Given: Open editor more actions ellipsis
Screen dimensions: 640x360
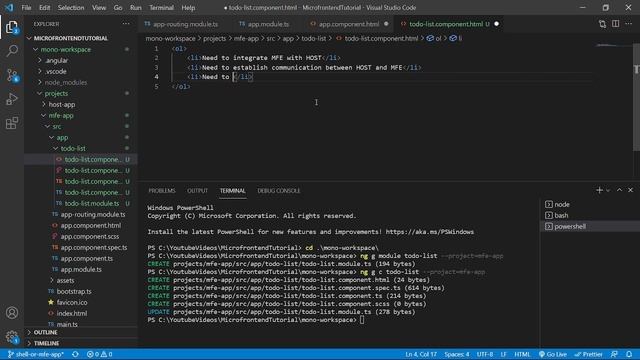Looking at the screenshot, I should coord(629,24).
